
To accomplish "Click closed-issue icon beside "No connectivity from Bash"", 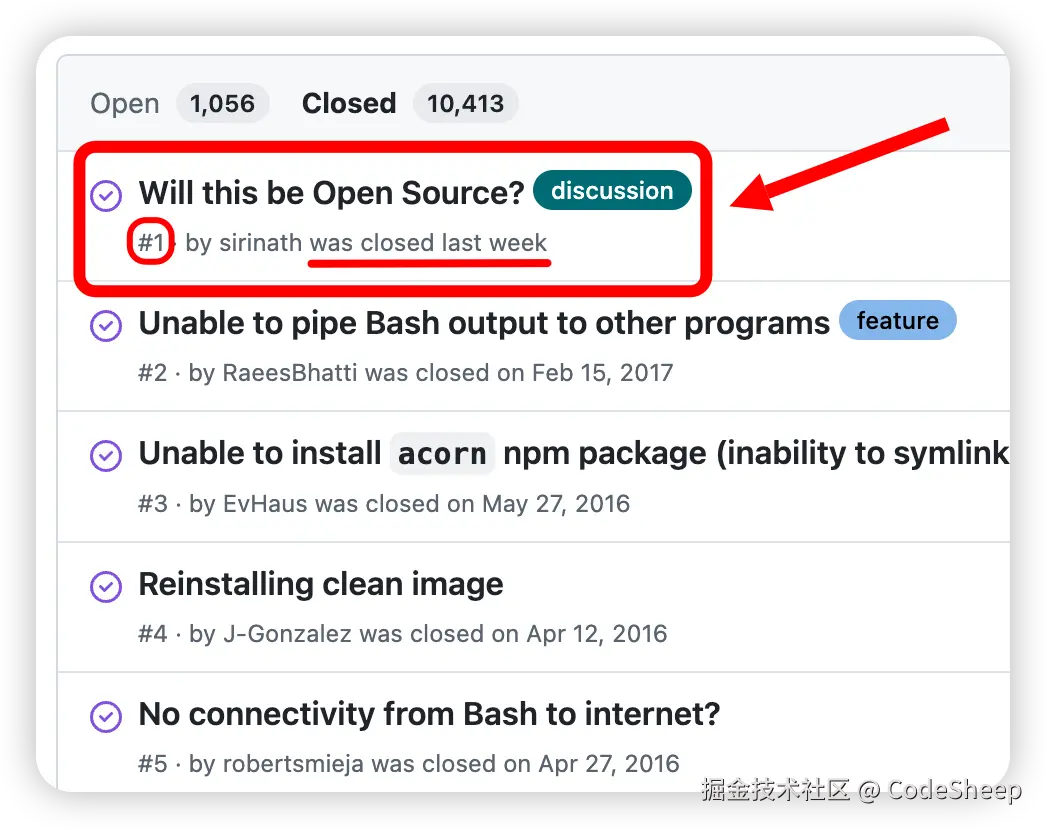I will (x=106, y=716).
